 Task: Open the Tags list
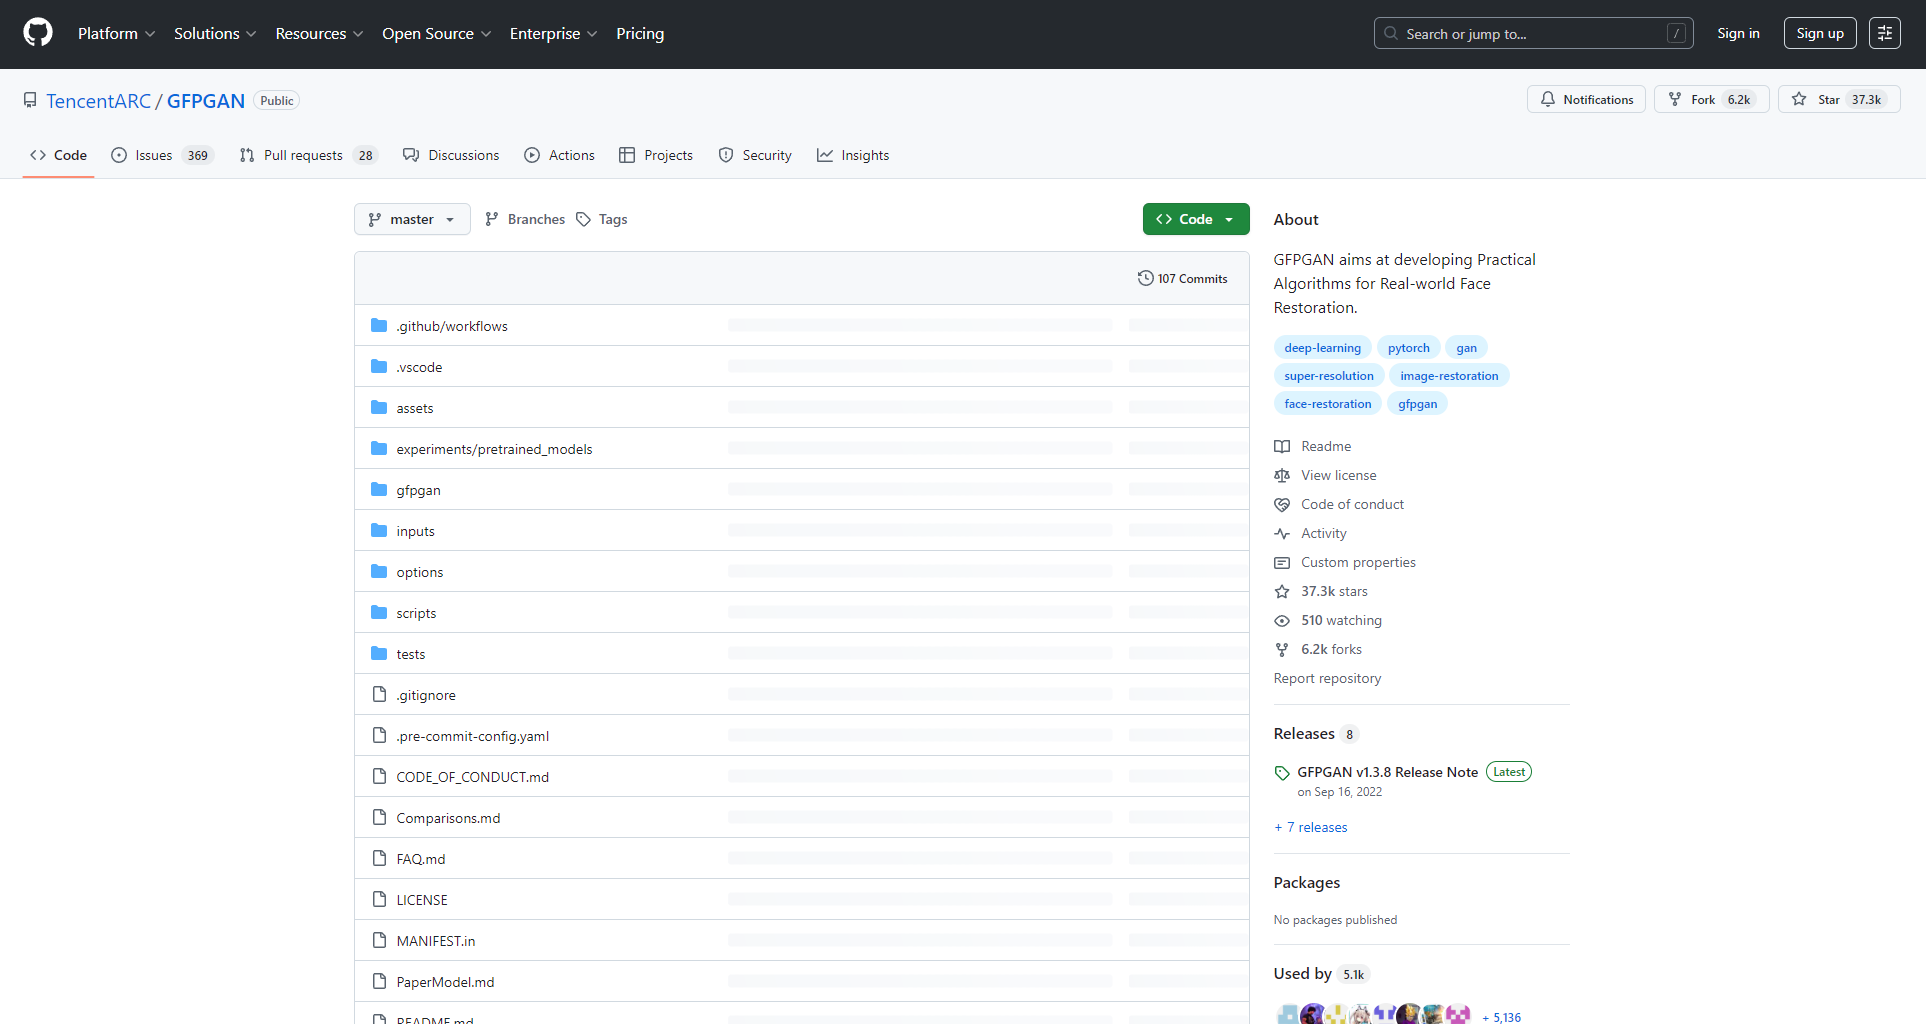click(602, 220)
